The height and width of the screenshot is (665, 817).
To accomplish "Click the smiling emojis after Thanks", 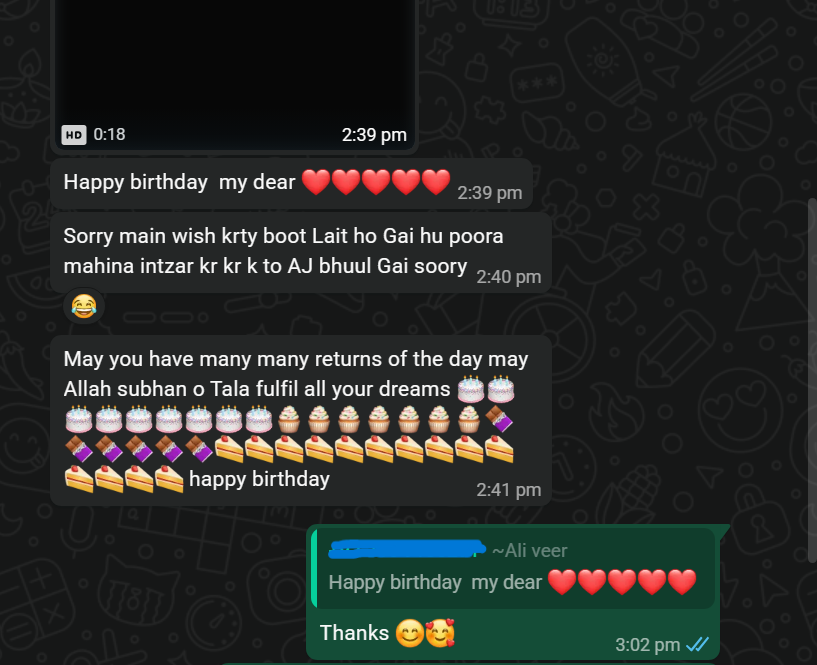I will tap(425, 633).
